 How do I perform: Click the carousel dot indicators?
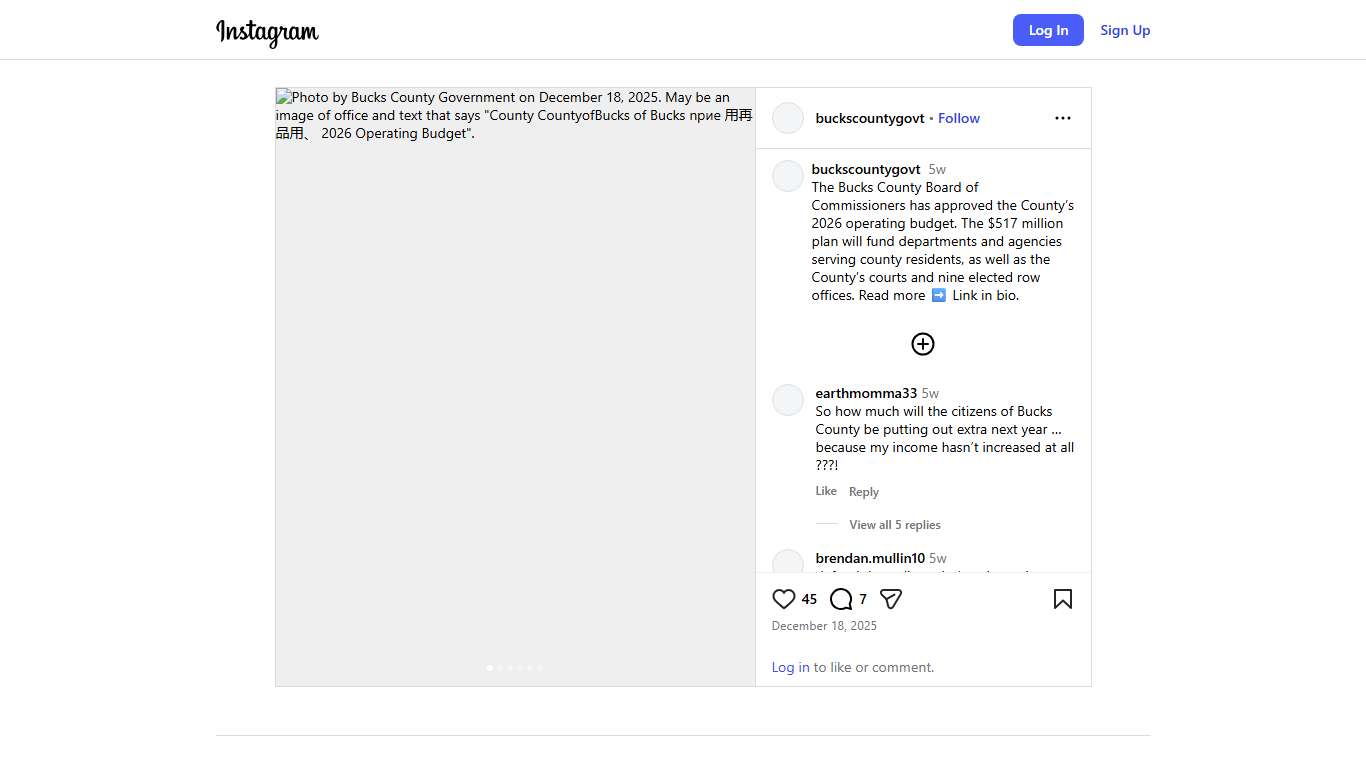coord(515,667)
